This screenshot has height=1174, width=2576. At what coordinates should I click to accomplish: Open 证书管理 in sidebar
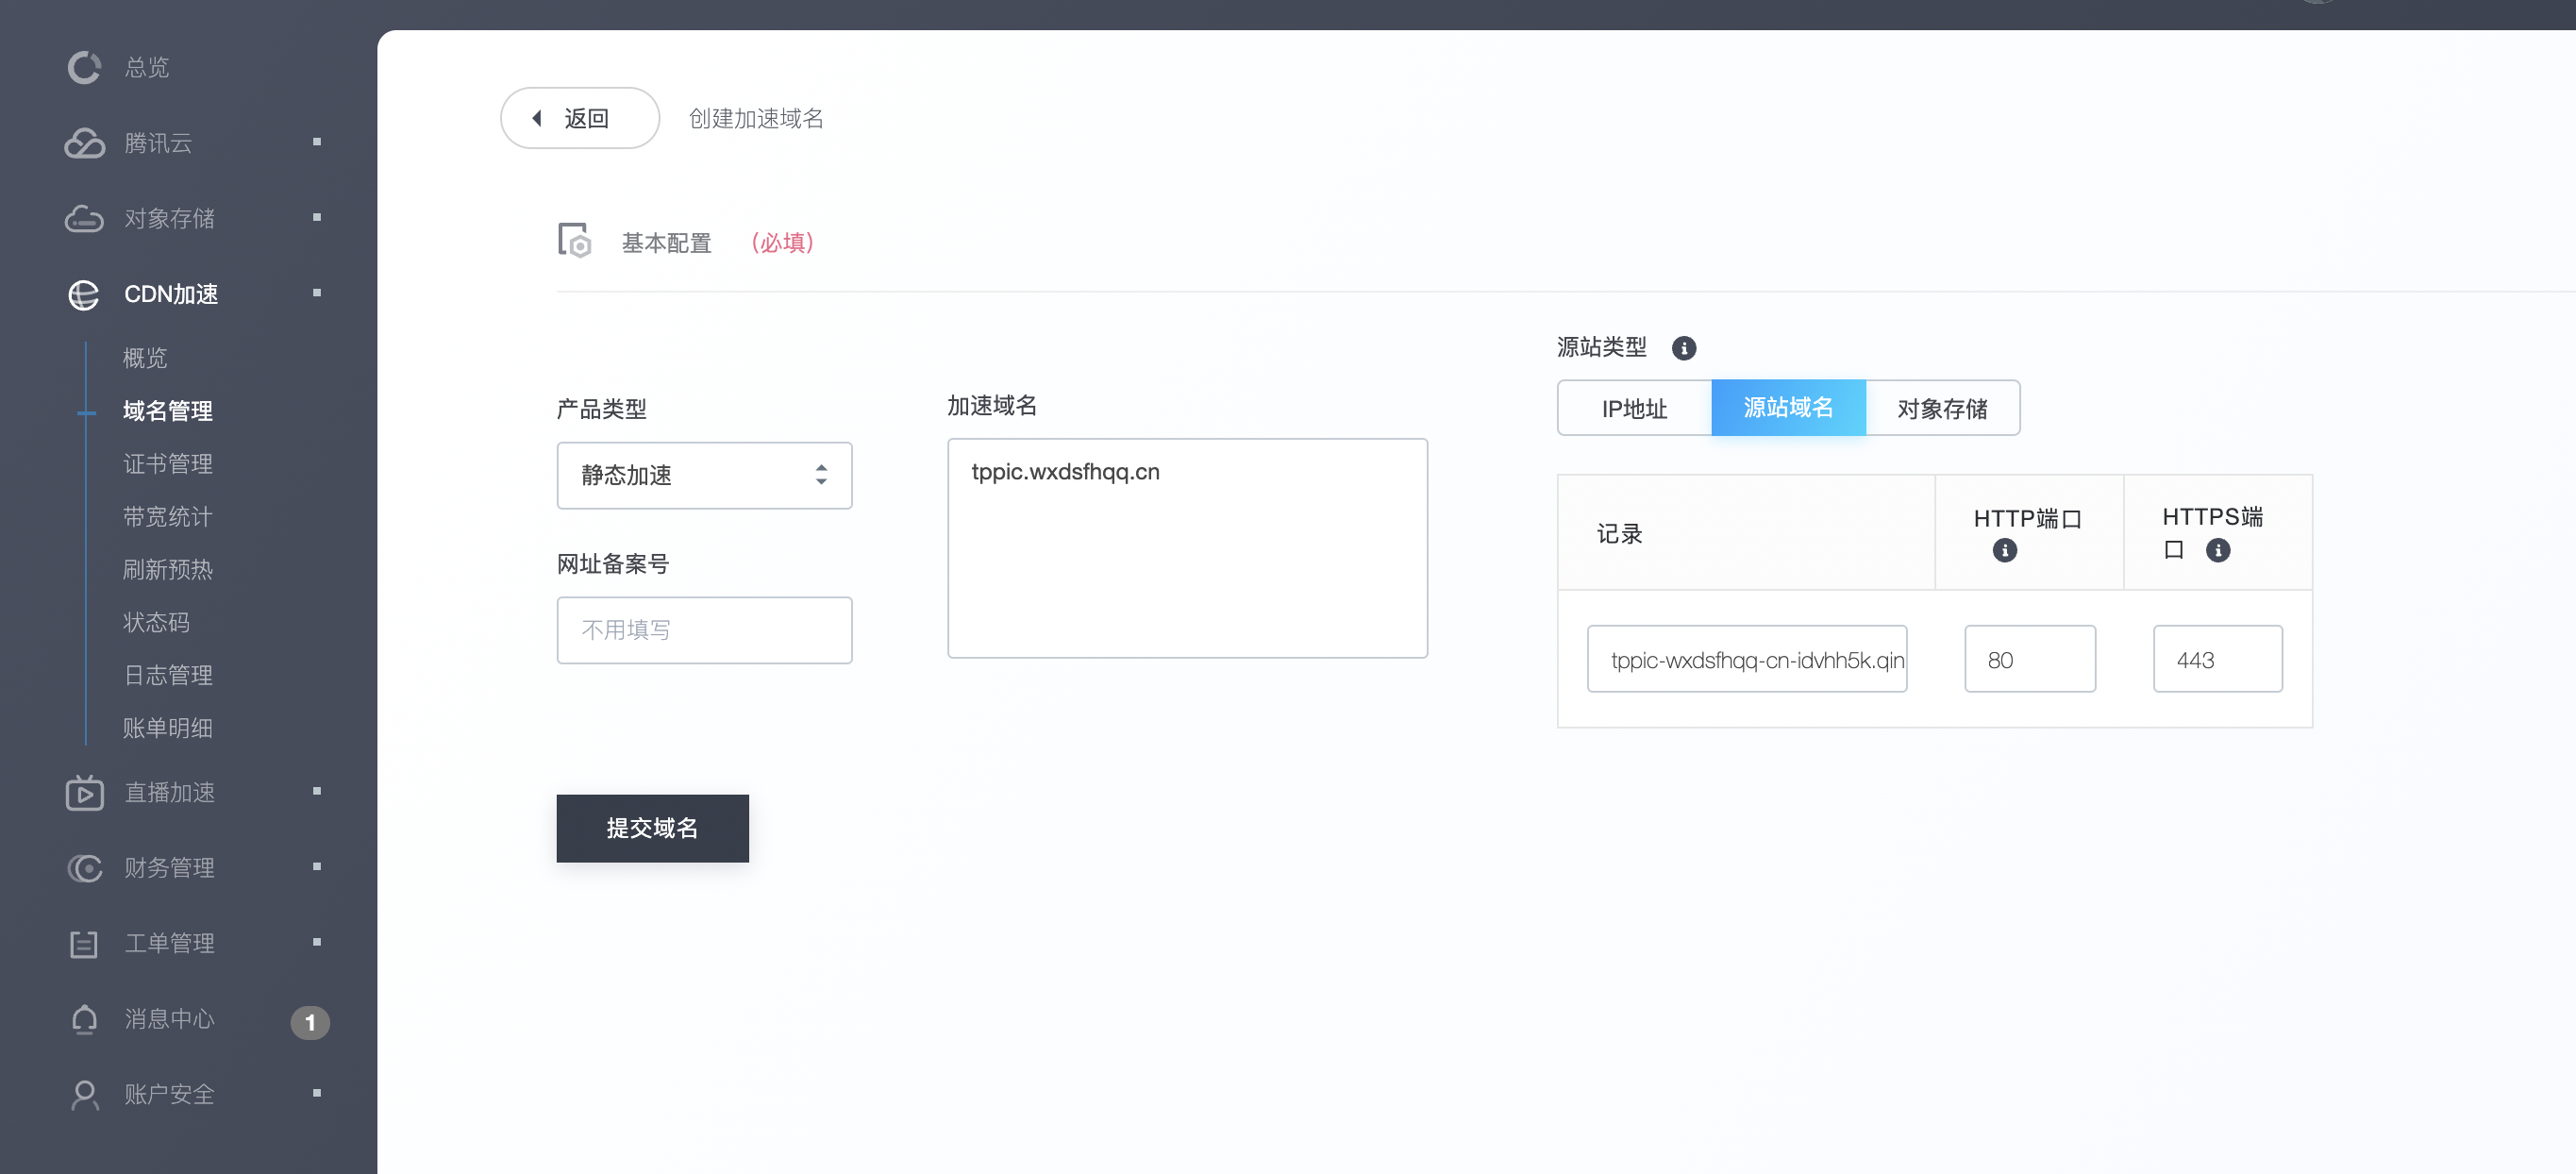(168, 463)
